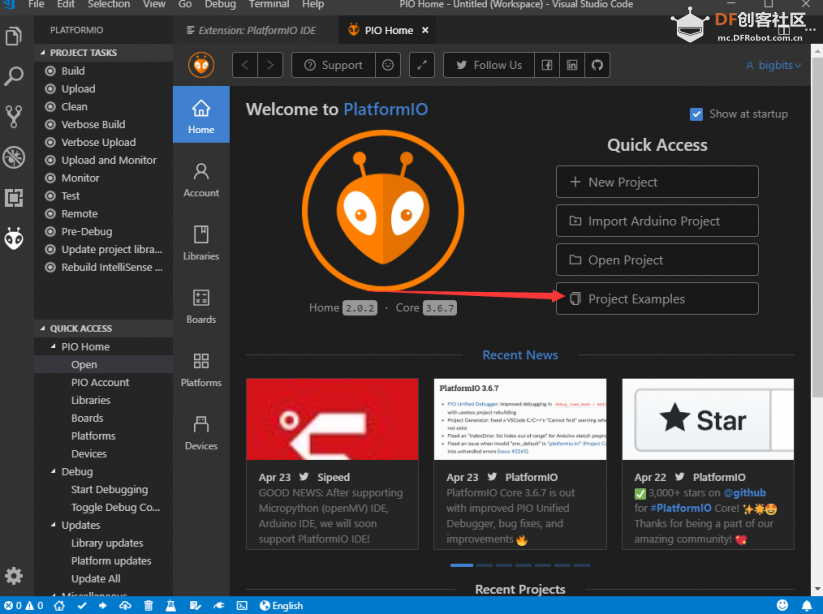Screen dimensions: 823x614
Task: Go back with the left arrow button
Action: 245,65
